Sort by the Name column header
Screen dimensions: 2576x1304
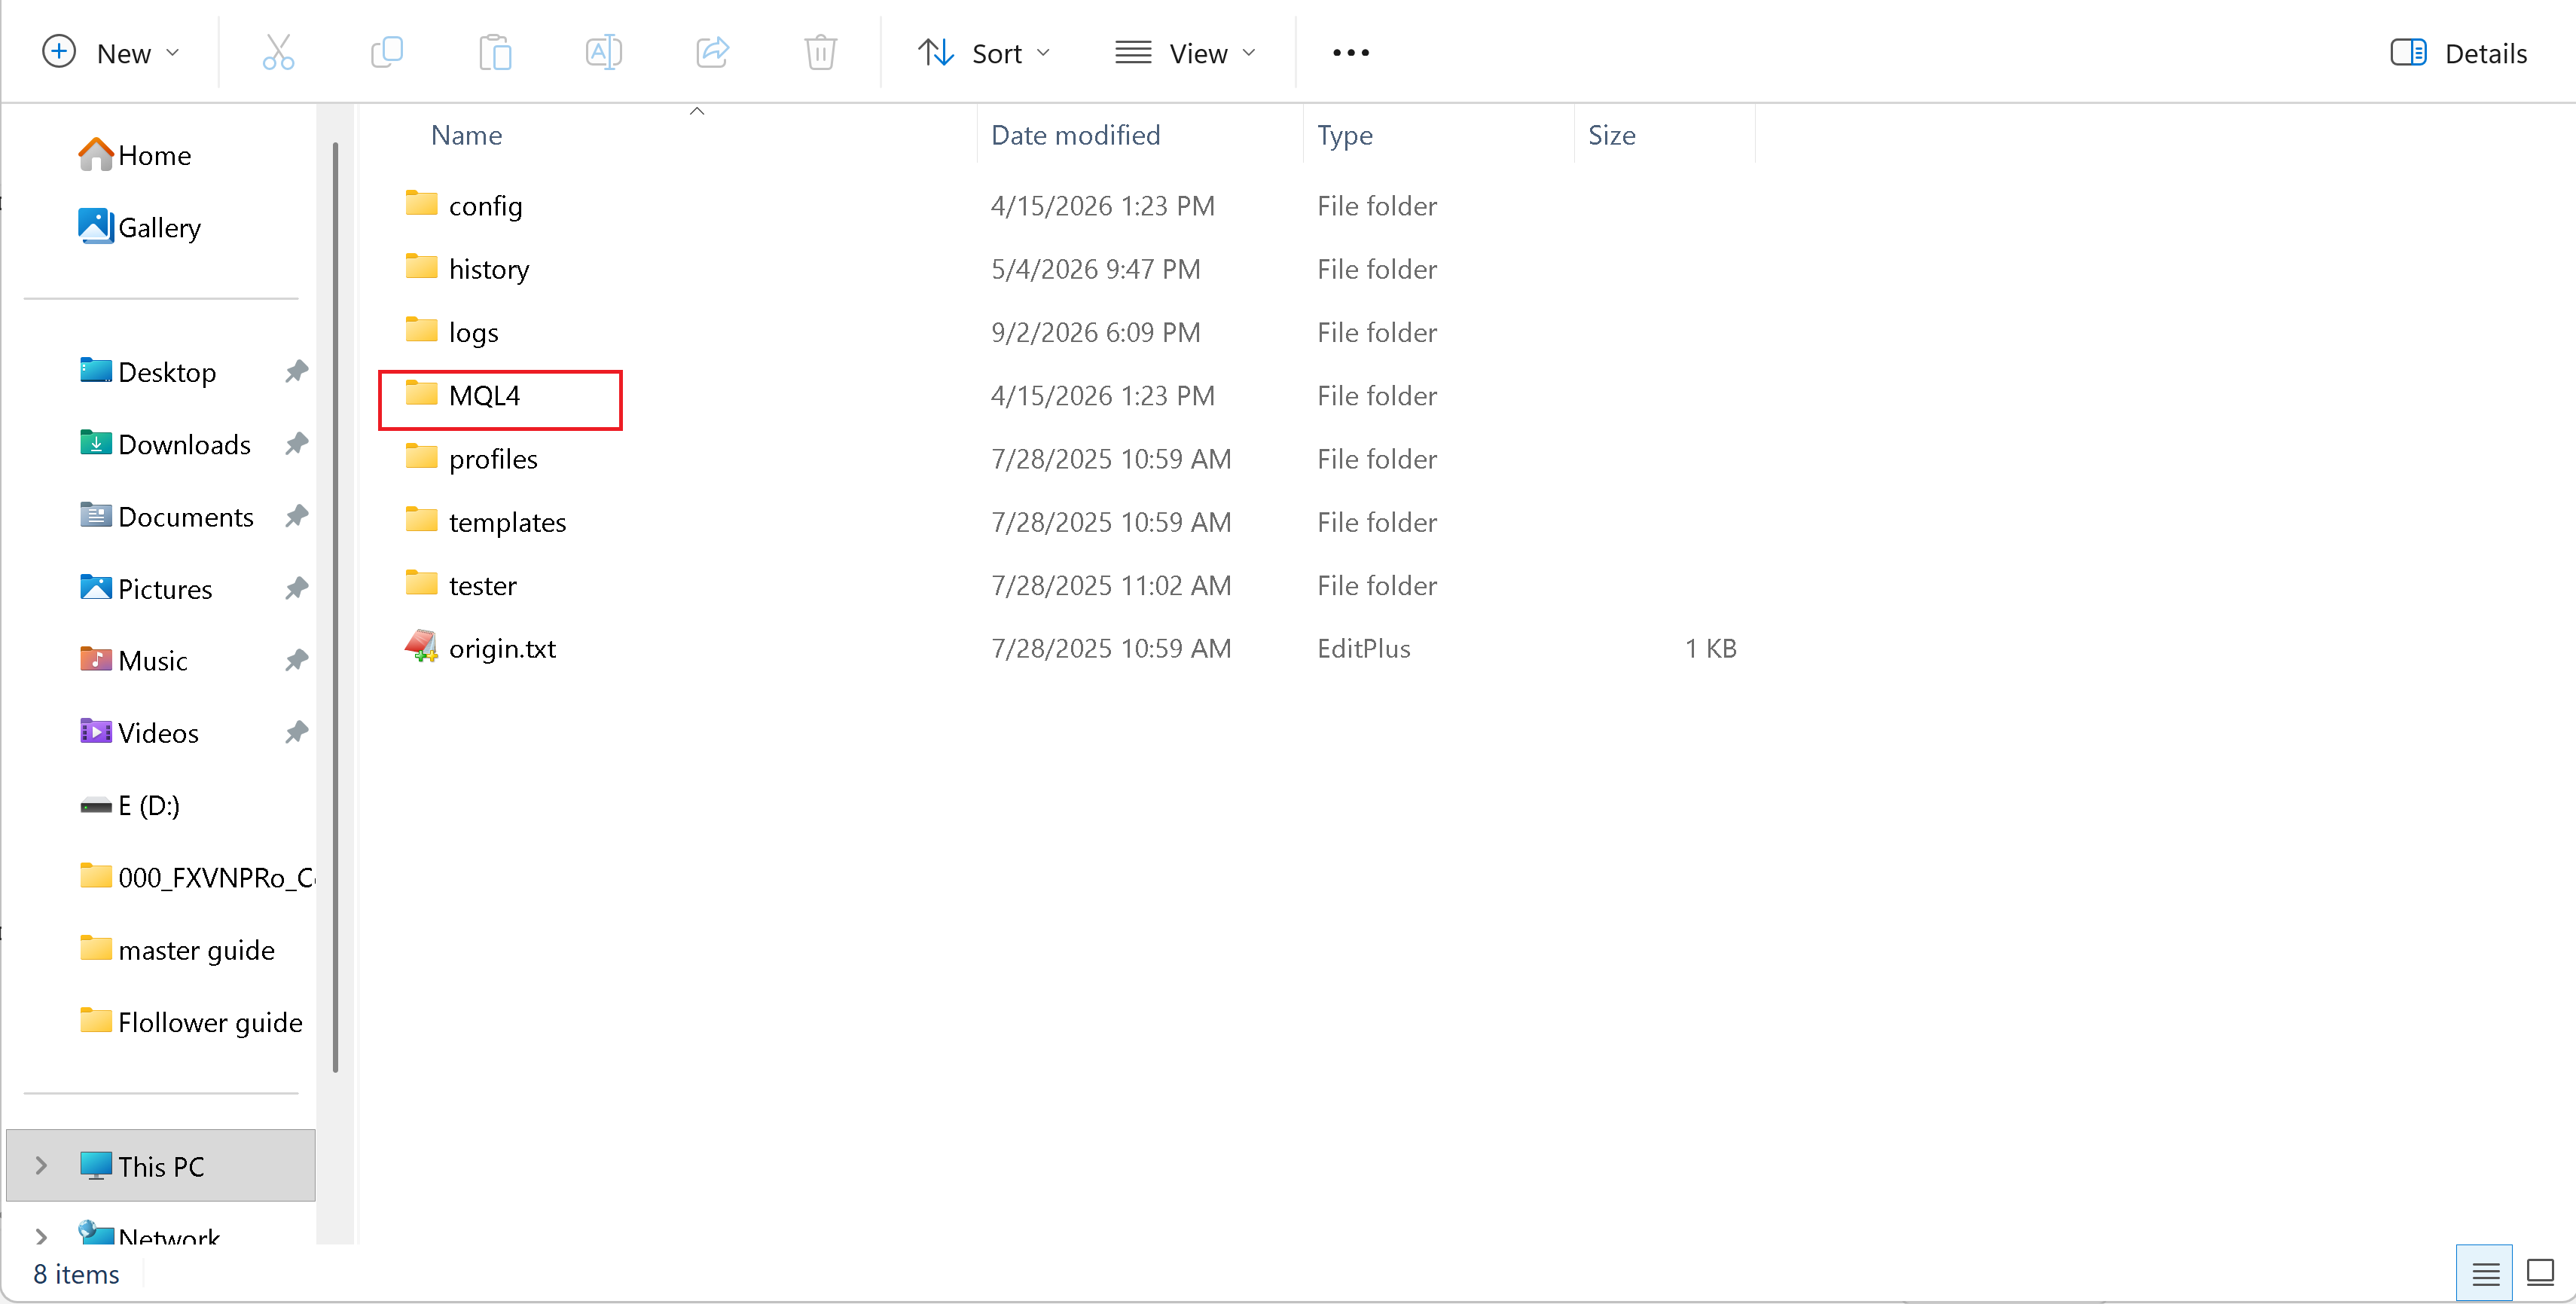(466, 135)
